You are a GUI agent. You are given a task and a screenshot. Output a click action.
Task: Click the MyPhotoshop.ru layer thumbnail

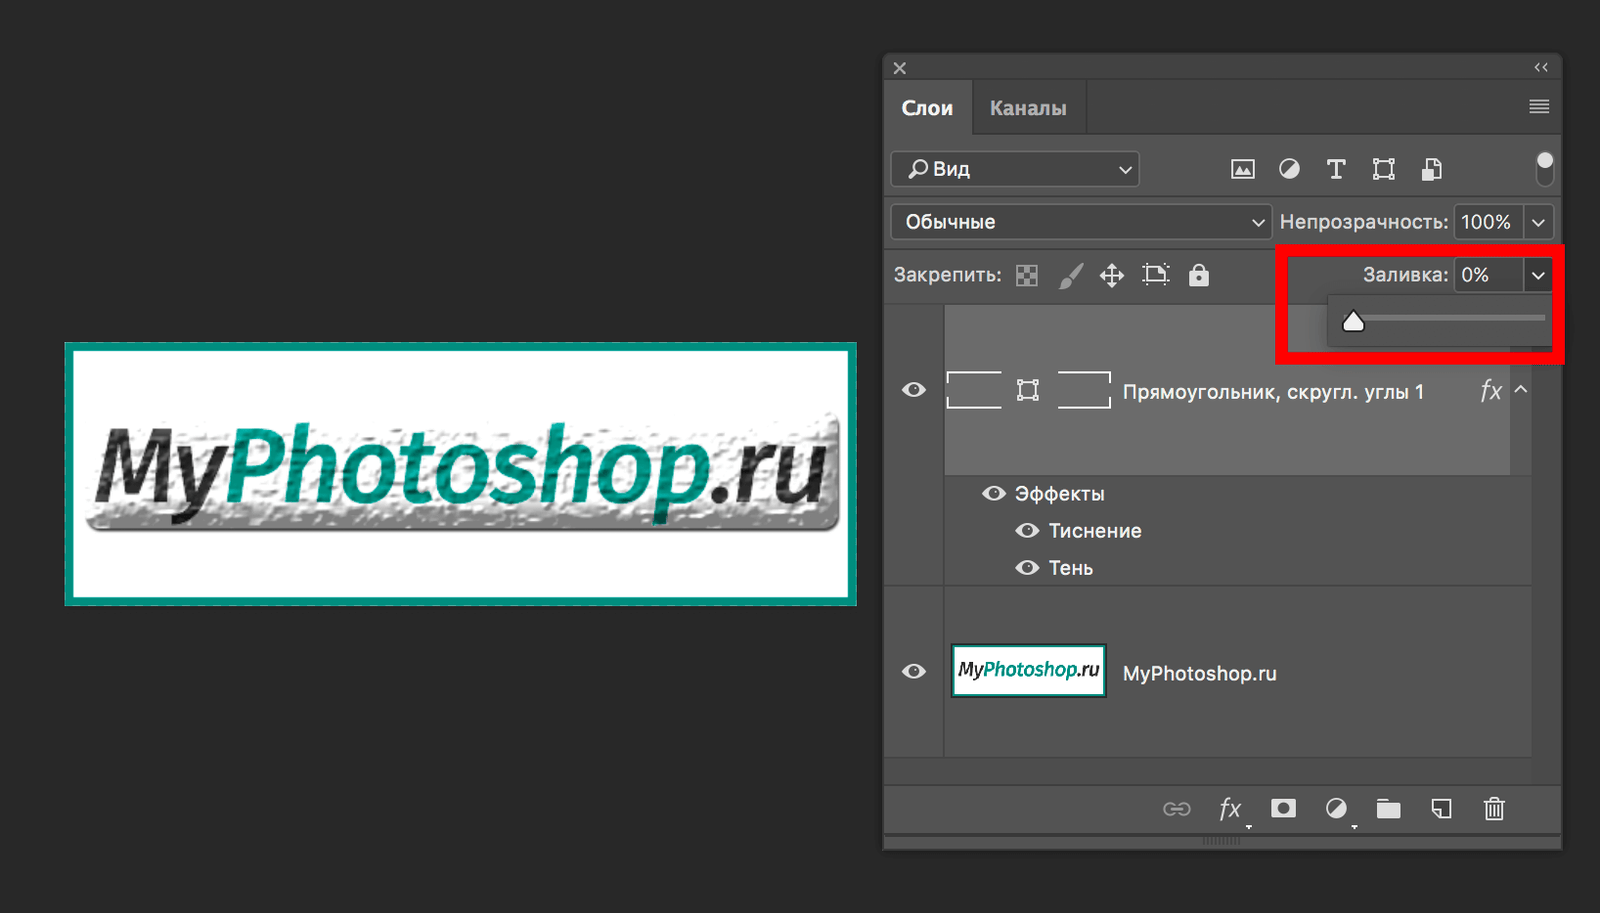click(x=1028, y=671)
